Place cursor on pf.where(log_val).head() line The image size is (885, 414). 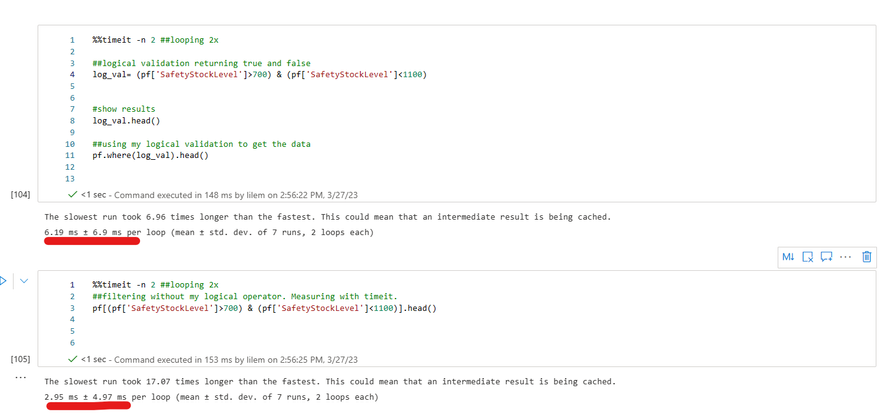tap(151, 156)
